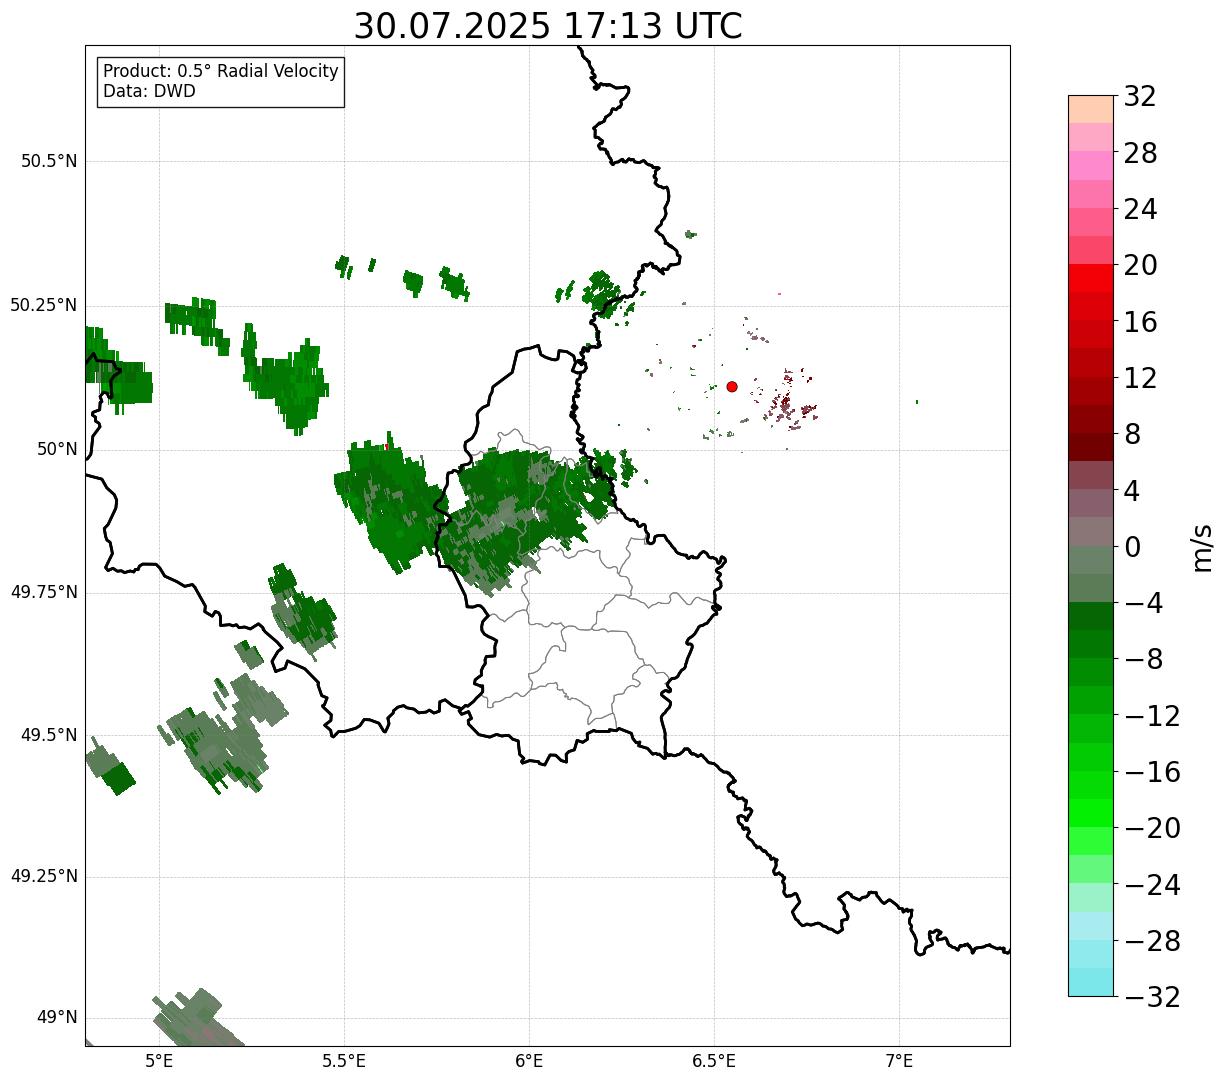Click the colorbar tick label 12
Image resolution: width=1225 pixels, height=1081 pixels.
point(1140,379)
